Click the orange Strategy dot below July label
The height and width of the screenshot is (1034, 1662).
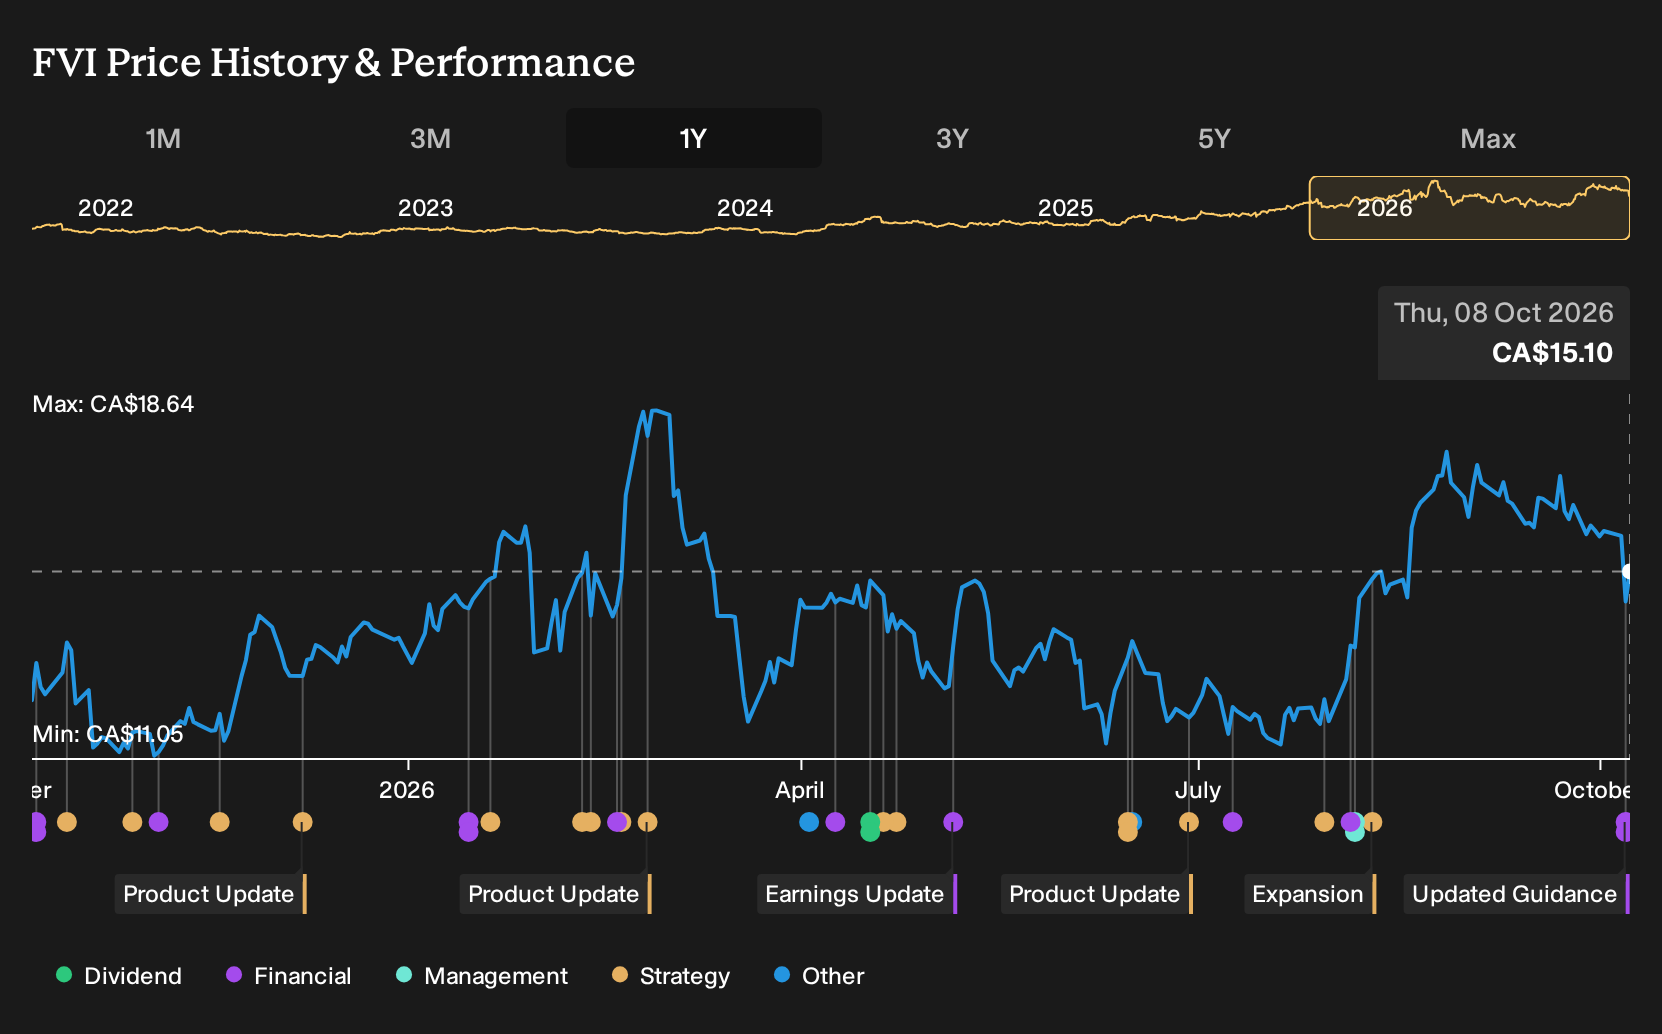coord(1189,822)
